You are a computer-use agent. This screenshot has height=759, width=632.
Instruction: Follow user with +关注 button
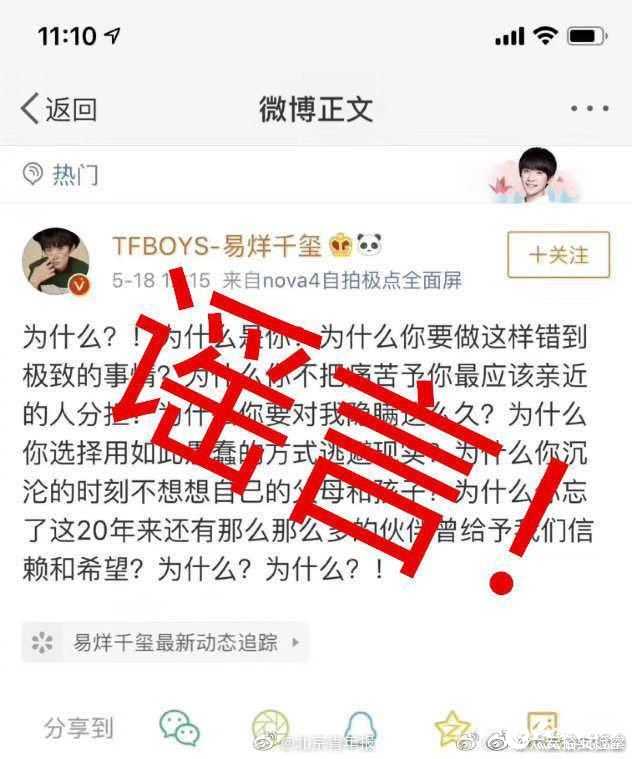(x=558, y=255)
